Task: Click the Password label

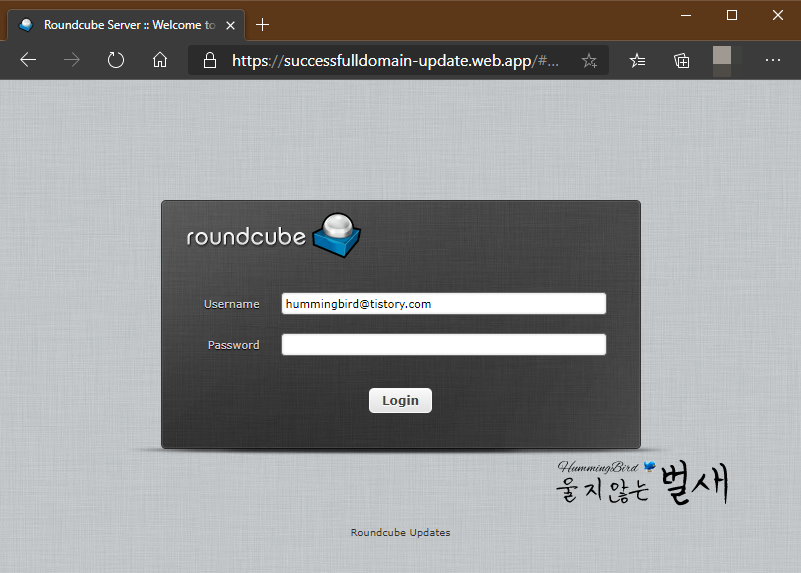Action: tap(233, 345)
